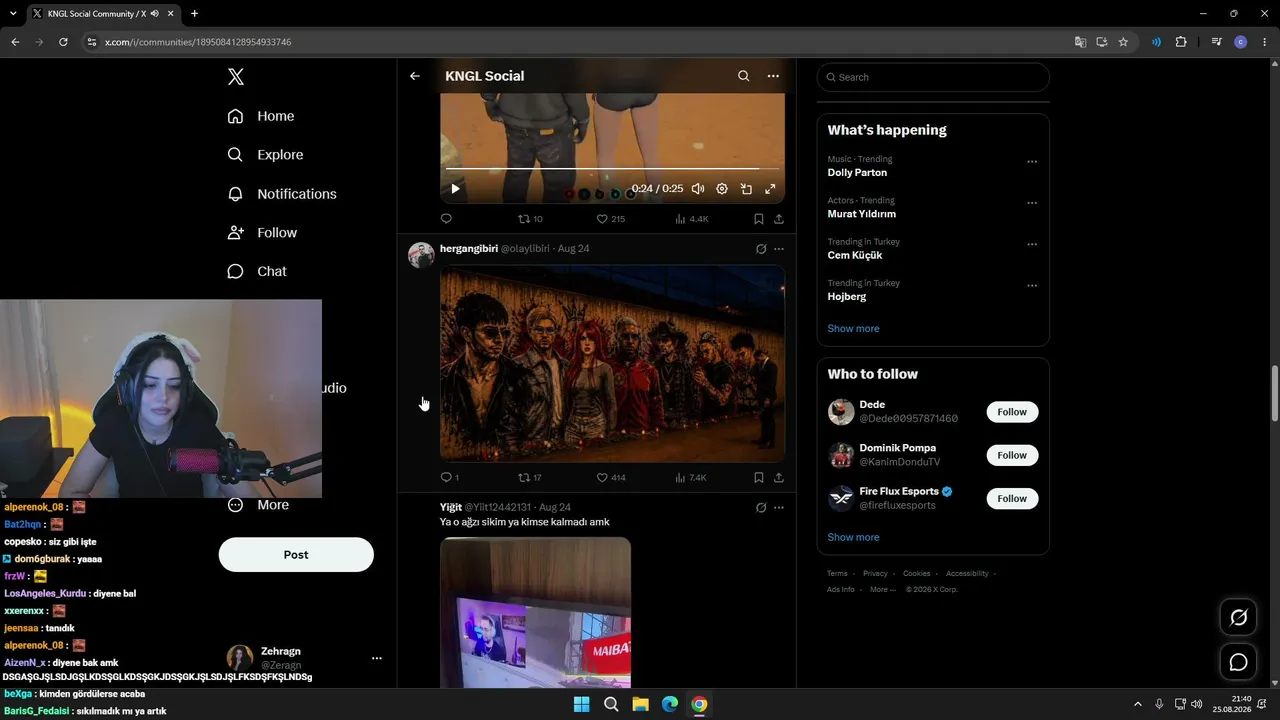Open the mural image in hergangibiri's post

click(612, 363)
